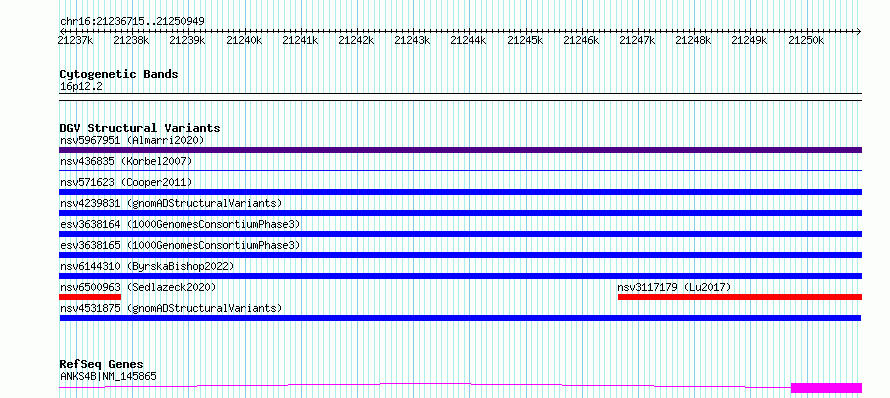Image resolution: width=890 pixels, height=398 pixels.
Task: Open variant label nsv4531875 (gnomADStructuralVariants)
Action: point(171,308)
